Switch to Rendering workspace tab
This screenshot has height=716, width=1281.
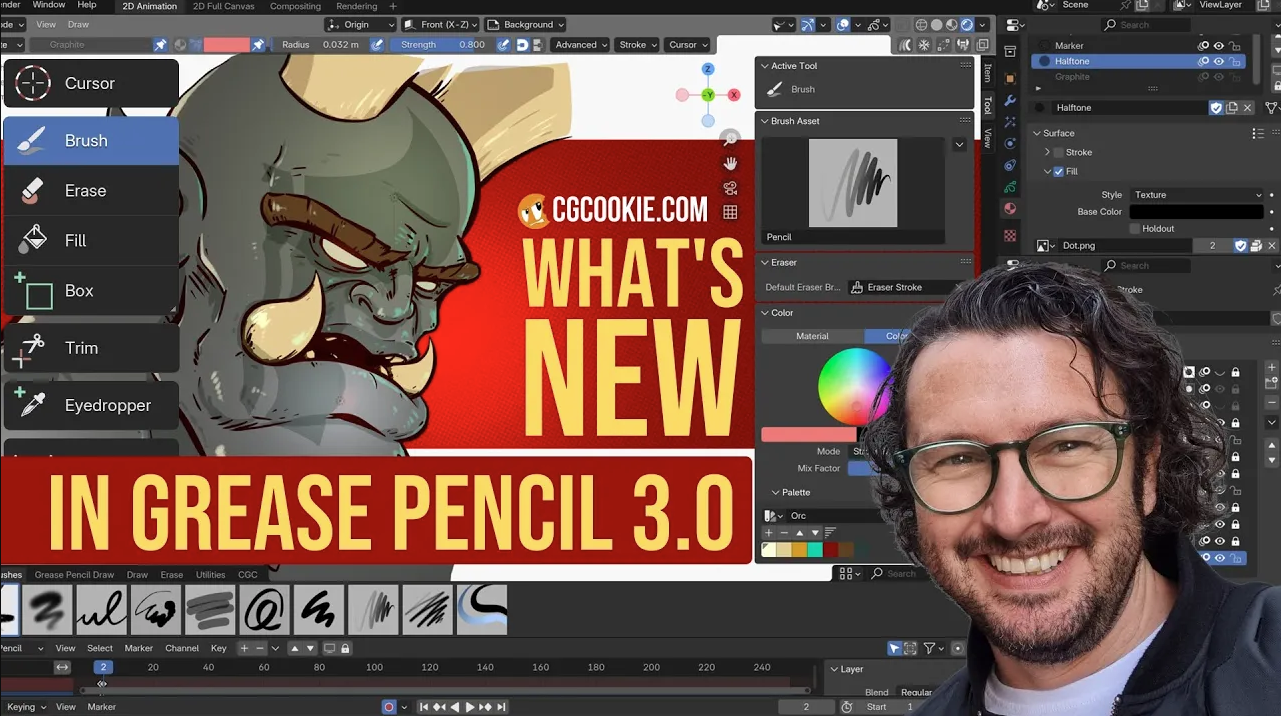pos(357,7)
